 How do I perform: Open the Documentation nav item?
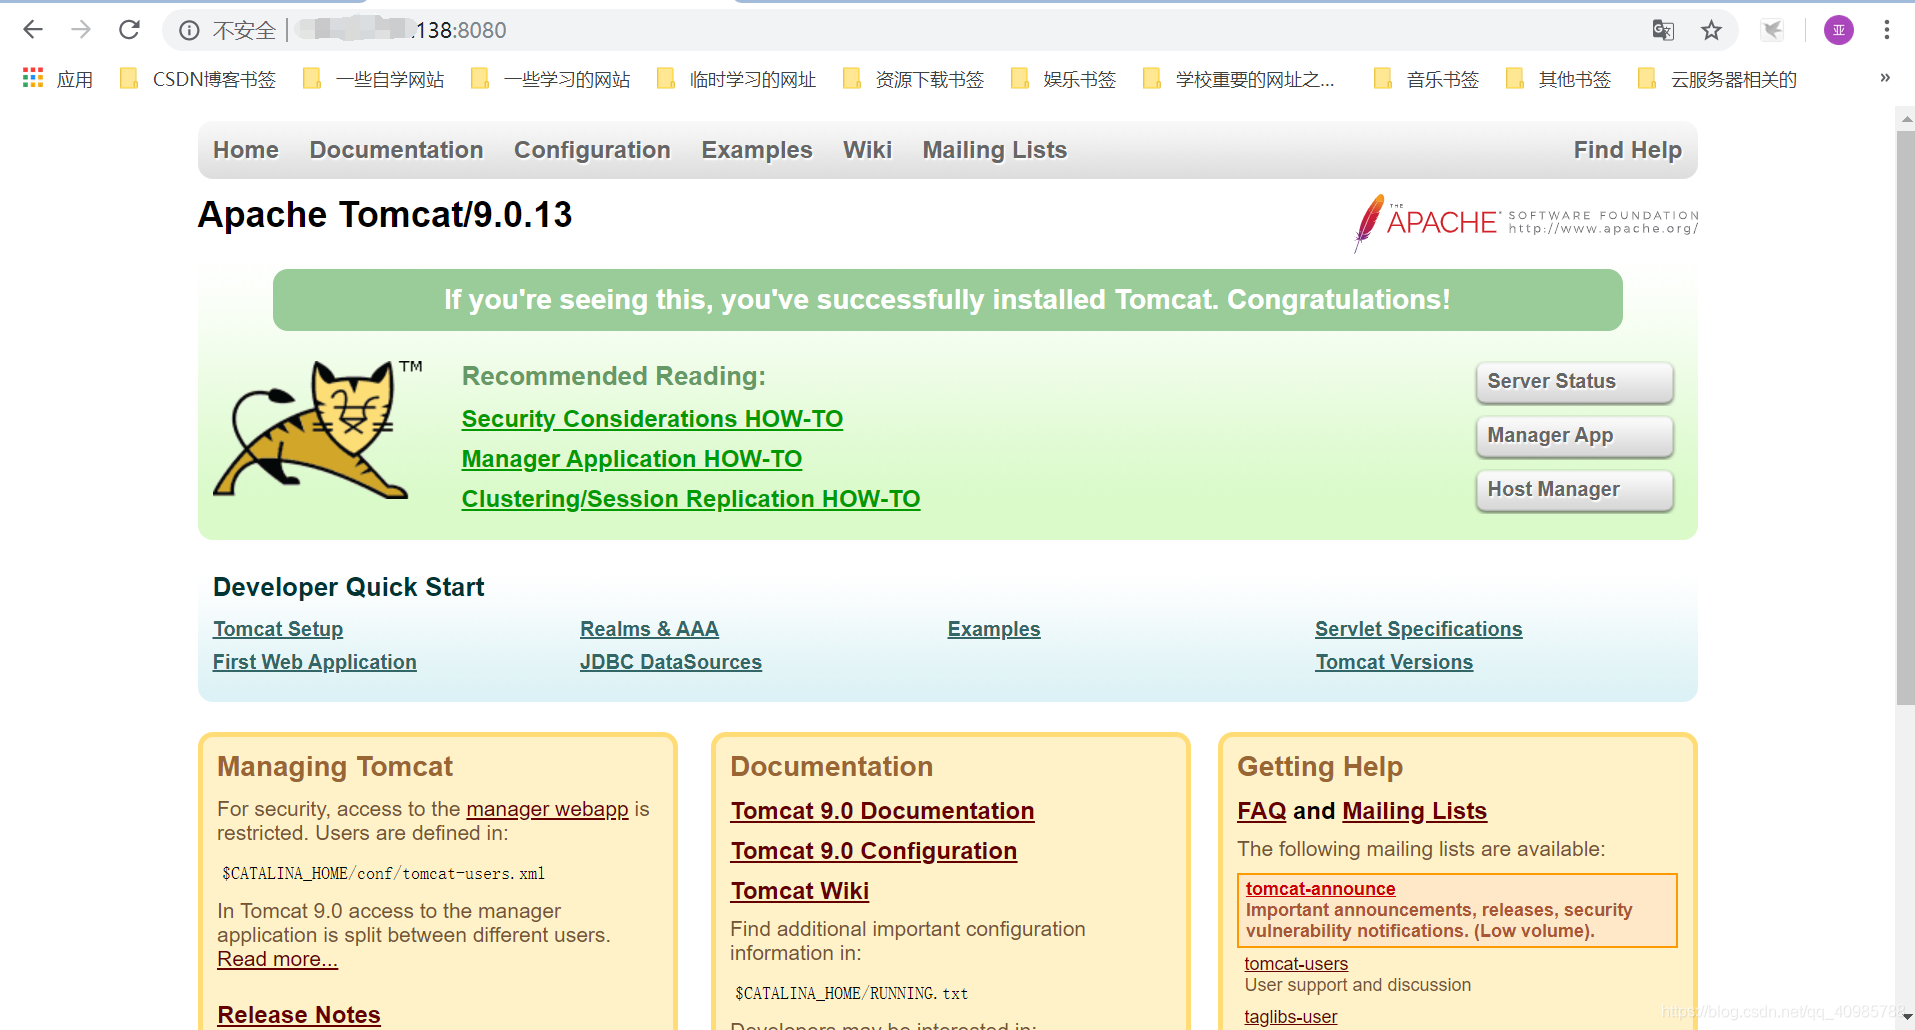point(396,150)
